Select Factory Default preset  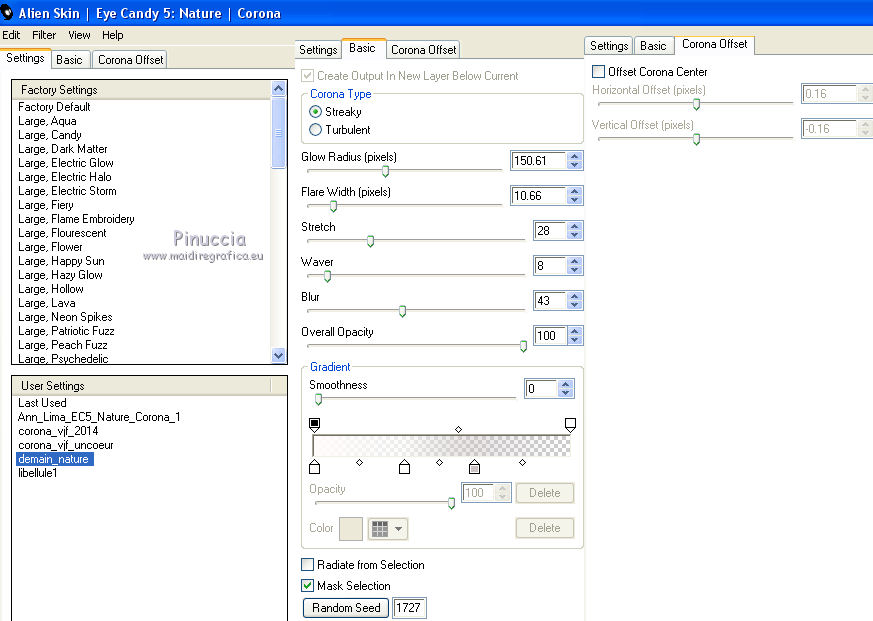[x=54, y=107]
